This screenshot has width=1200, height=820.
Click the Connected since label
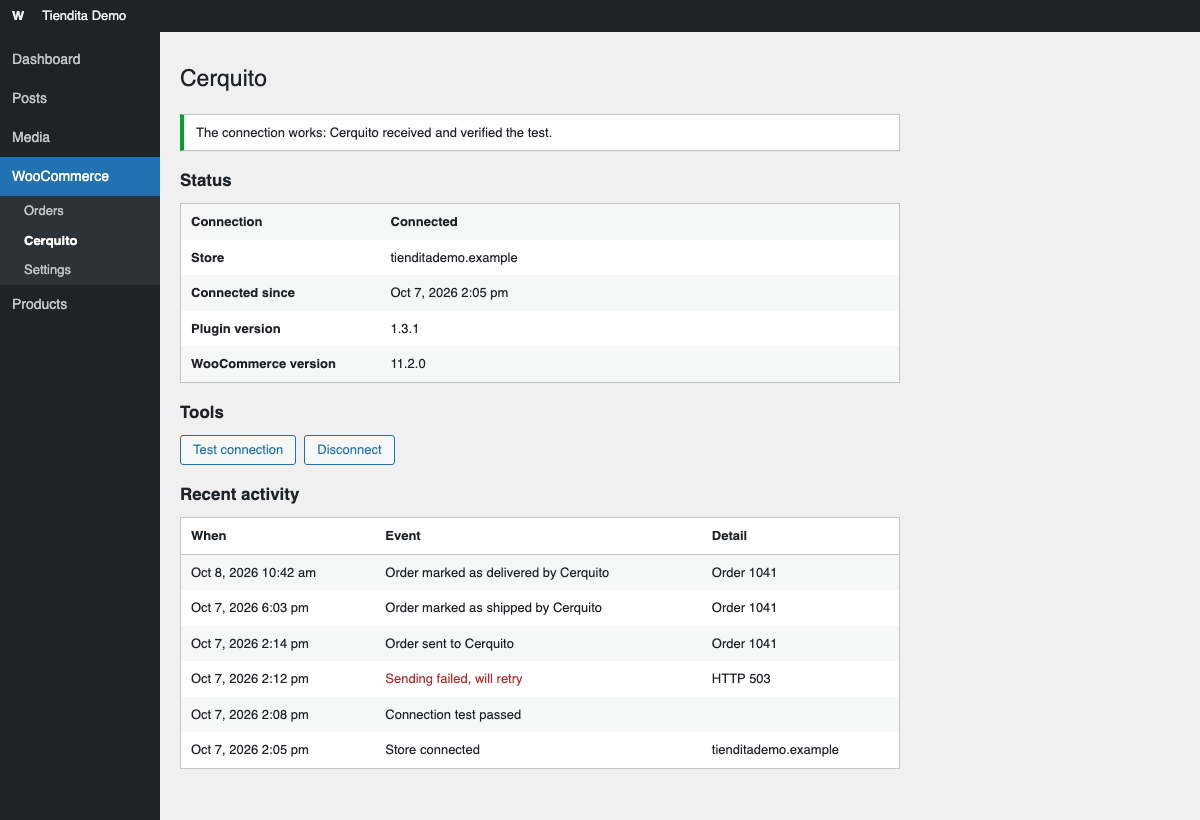point(243,293)
